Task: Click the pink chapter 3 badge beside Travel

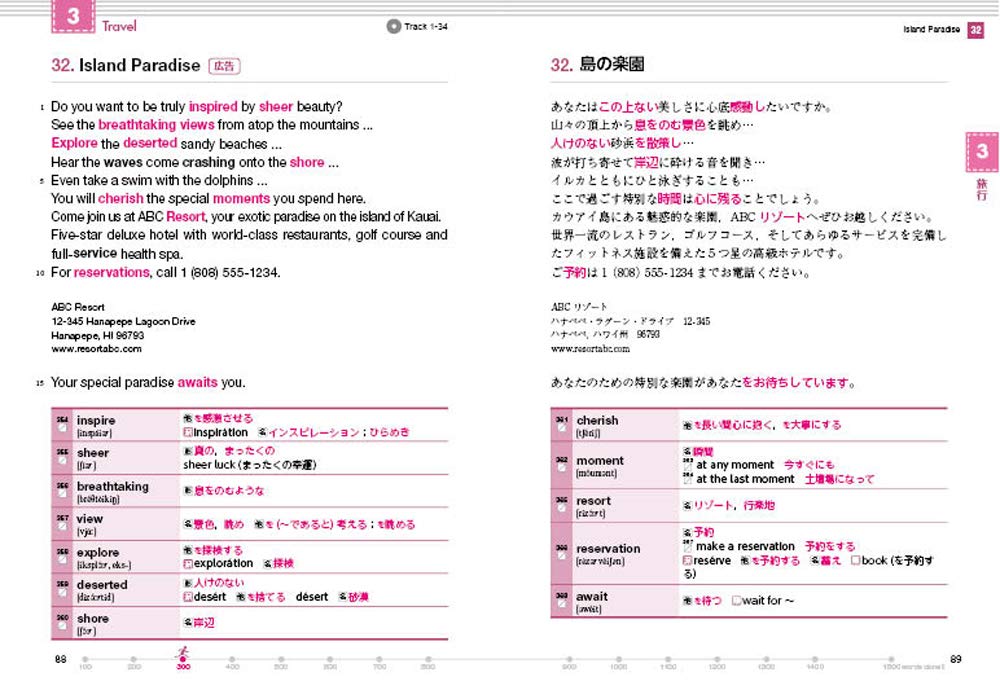Action: pyautogui.click(x=73, y=16)
